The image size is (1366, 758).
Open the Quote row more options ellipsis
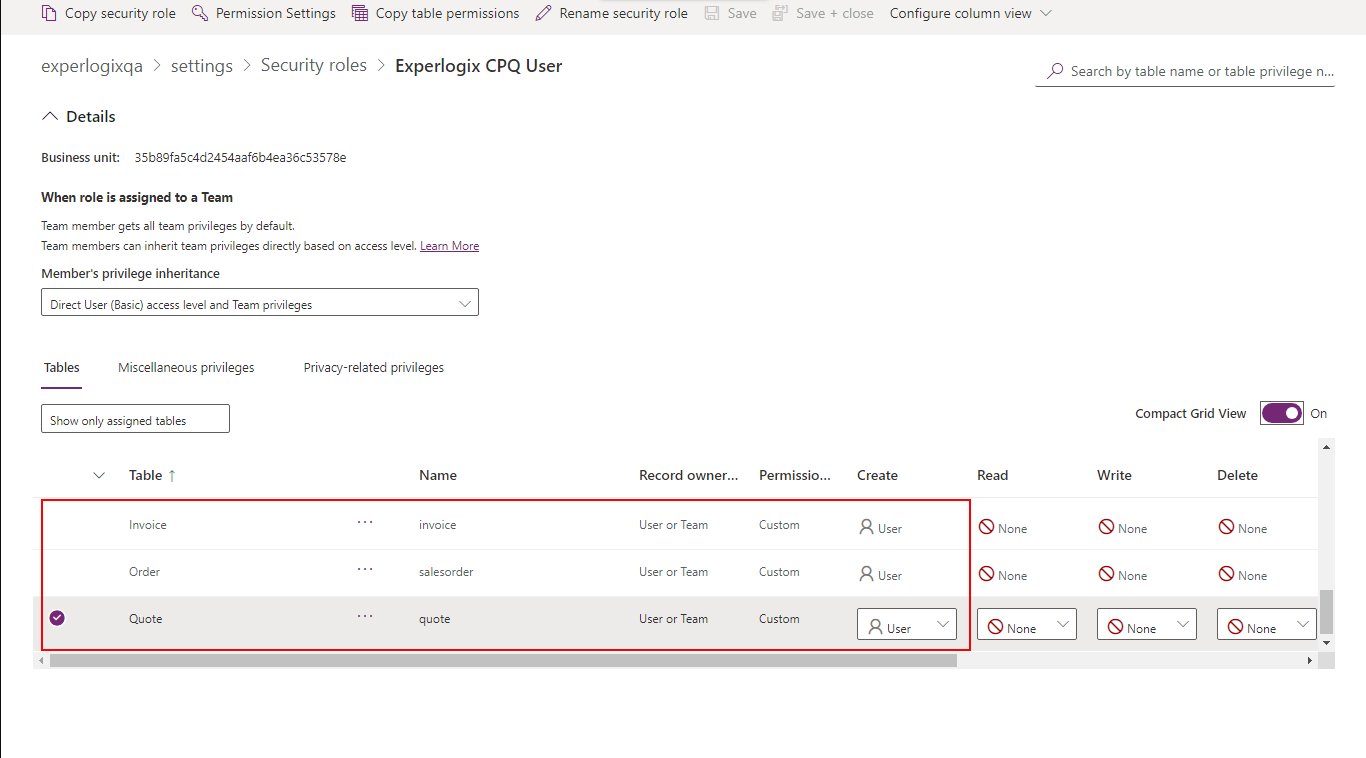click(365, 617)
